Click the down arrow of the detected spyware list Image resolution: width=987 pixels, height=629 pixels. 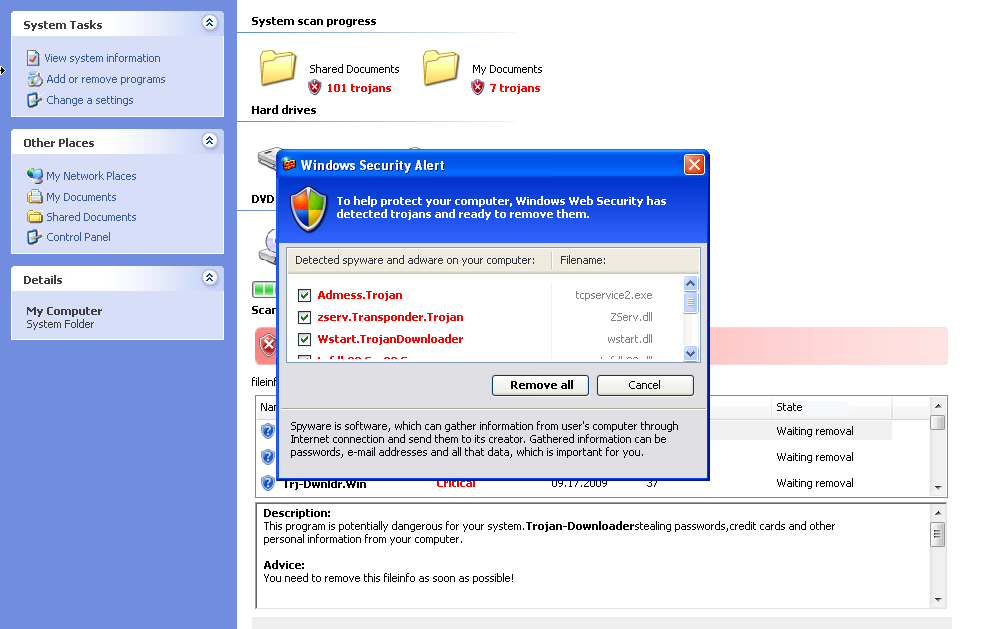pyautogui.click(x=691, y=353)
